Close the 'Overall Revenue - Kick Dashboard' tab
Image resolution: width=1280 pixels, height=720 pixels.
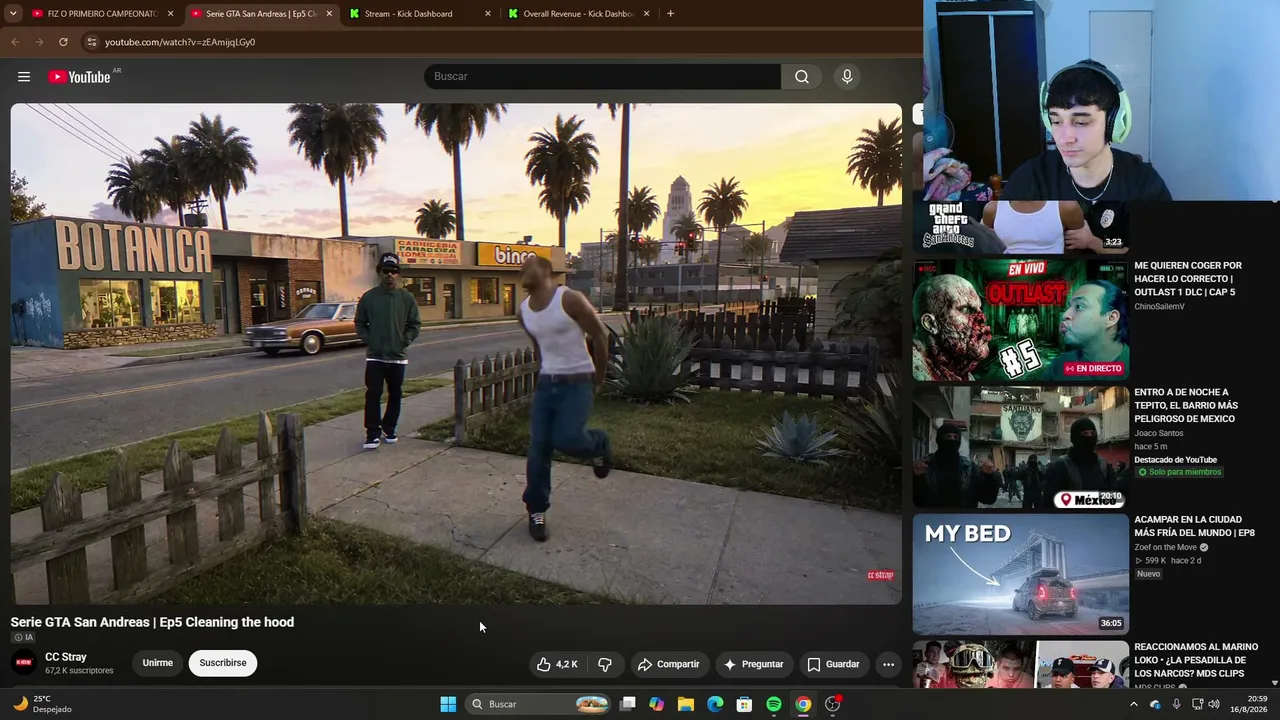point(646,14)
